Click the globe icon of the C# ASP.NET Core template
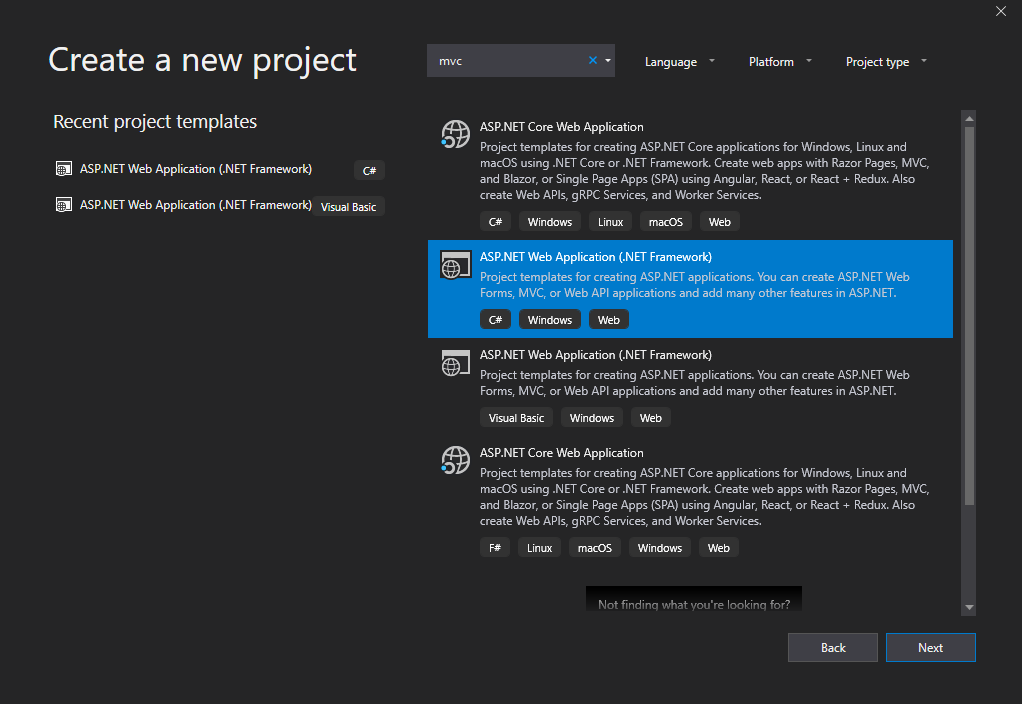This screenshot has height=704, width=1022. [x=455, y=134]
